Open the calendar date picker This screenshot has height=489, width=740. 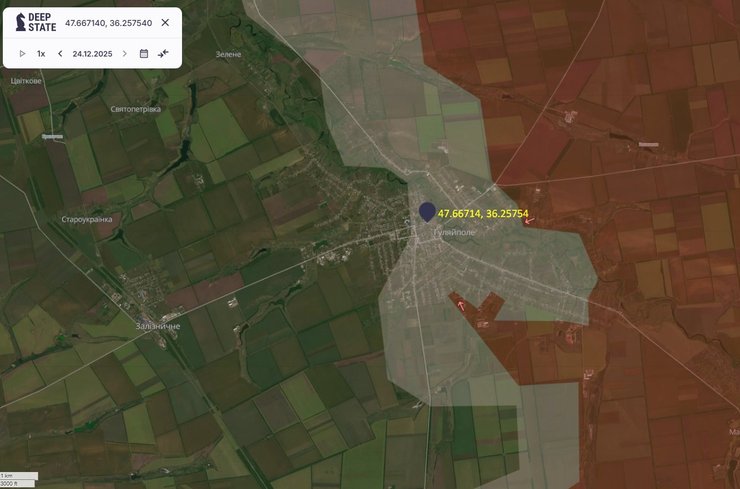[x=144, y=53]
